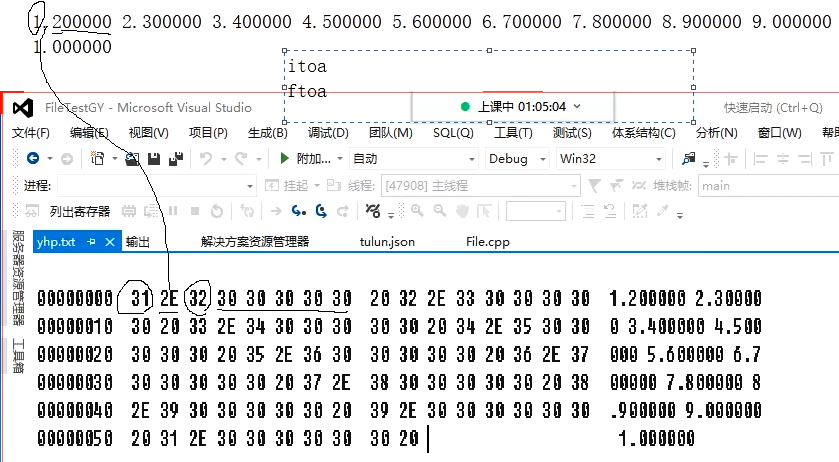Image resolution: width=839 pixels, height=462 pixels.
Task: Expand the class status timer dropdown
Action: pos(577,106)
